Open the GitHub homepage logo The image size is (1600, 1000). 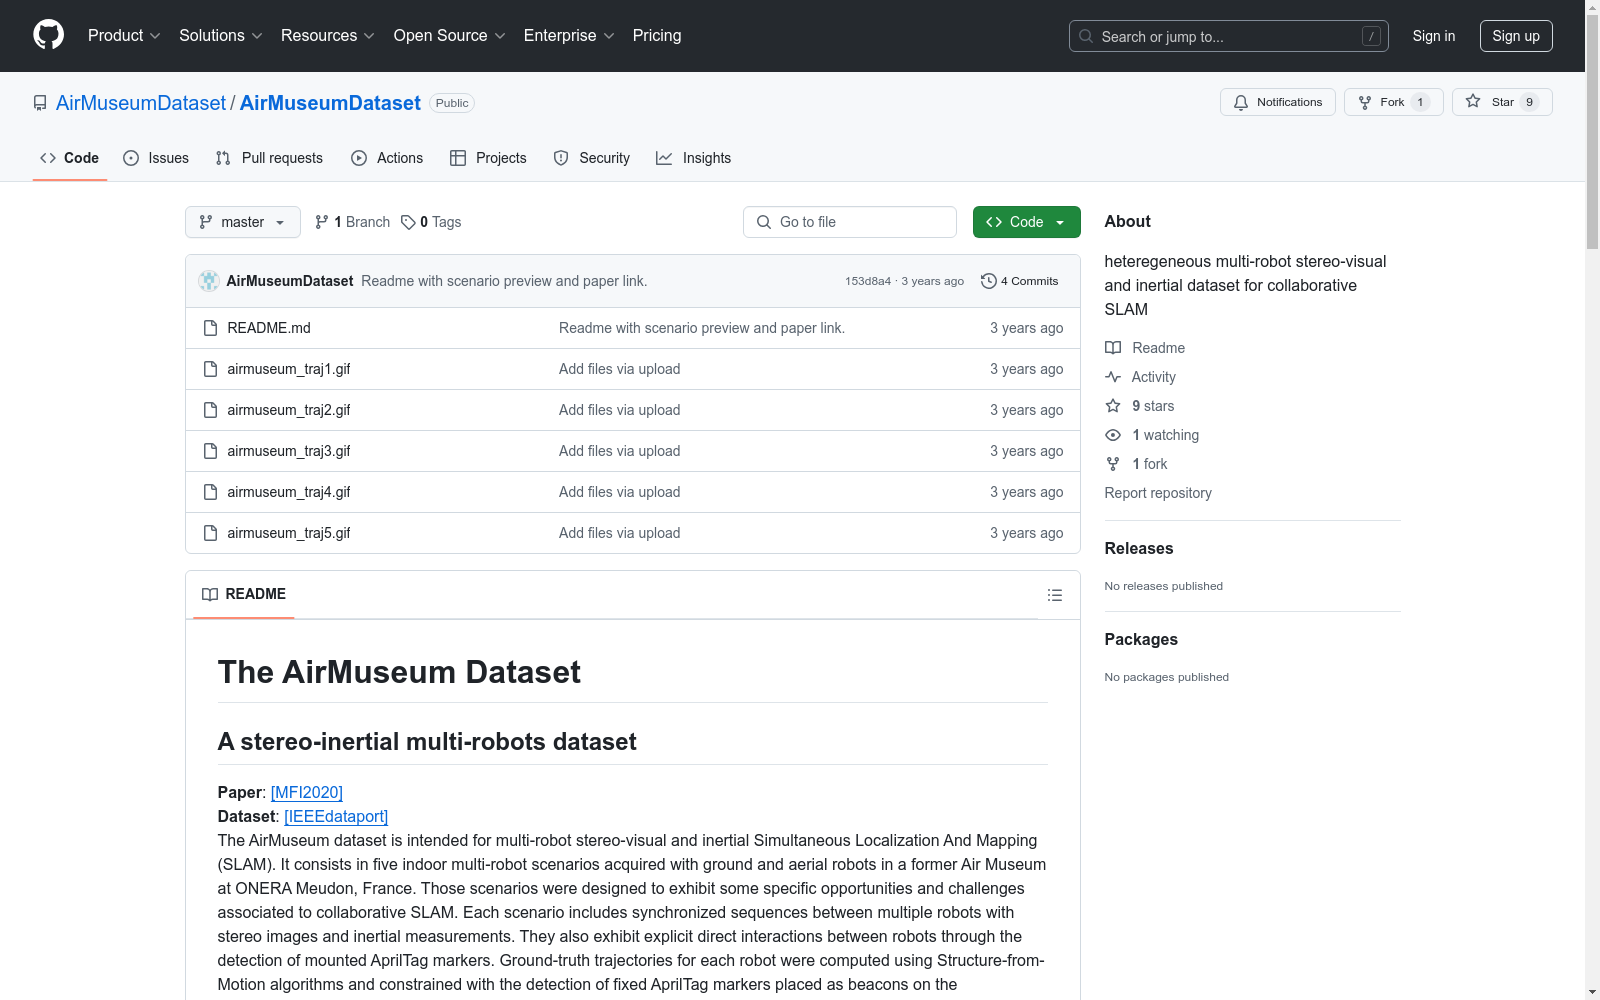click(48, 35)
